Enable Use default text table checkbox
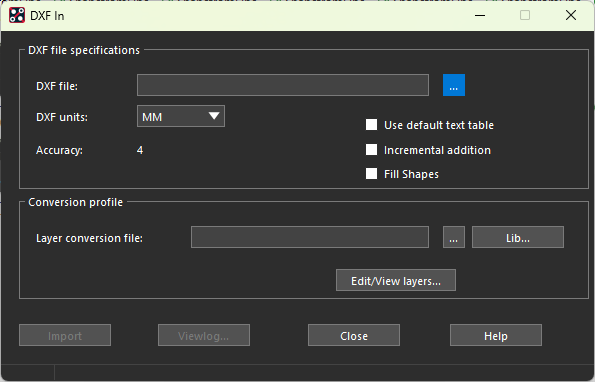This screenshot has height=382, width=595. pos(371,125)
